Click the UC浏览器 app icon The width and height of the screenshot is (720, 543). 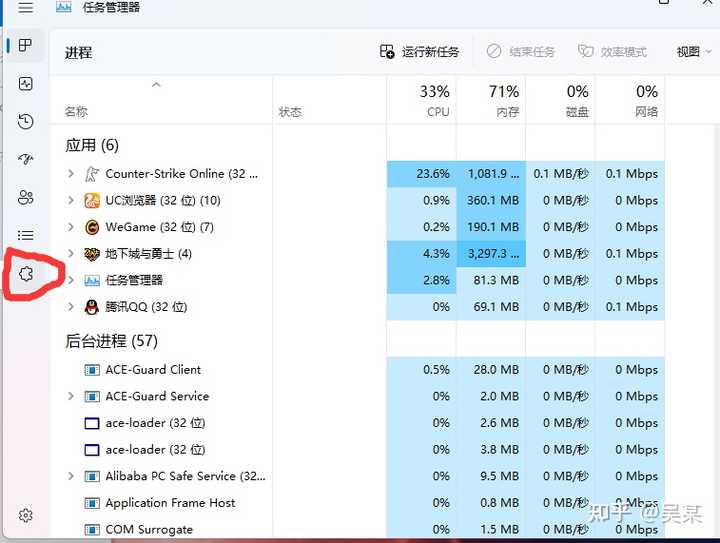[92, 201]
